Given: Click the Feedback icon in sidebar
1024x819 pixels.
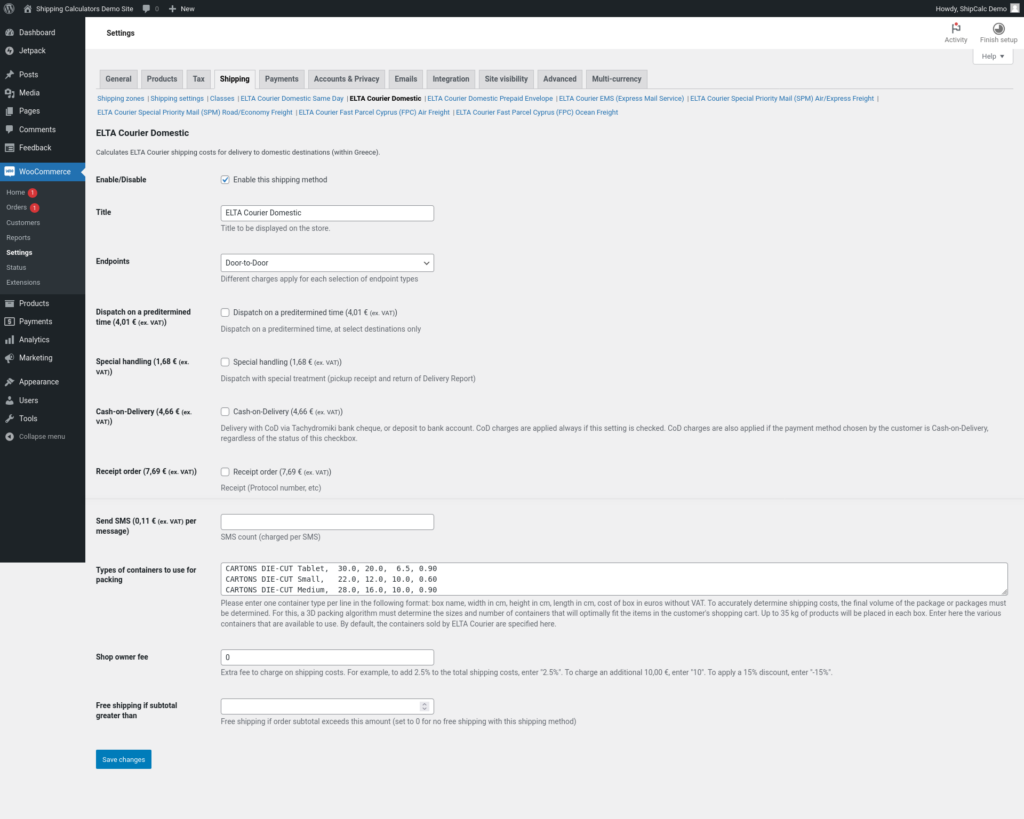Looking at the screenshot, I should coord(9,148).
